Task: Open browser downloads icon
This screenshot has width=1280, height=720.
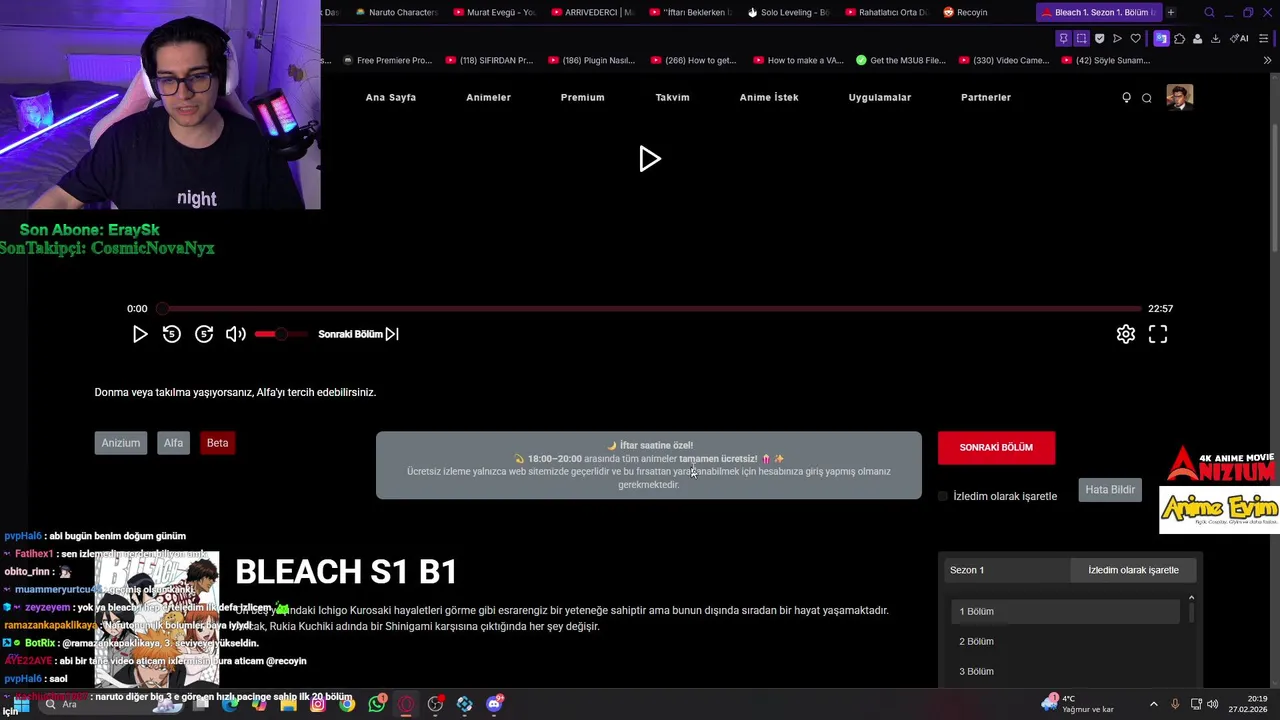Action: 1215,39
